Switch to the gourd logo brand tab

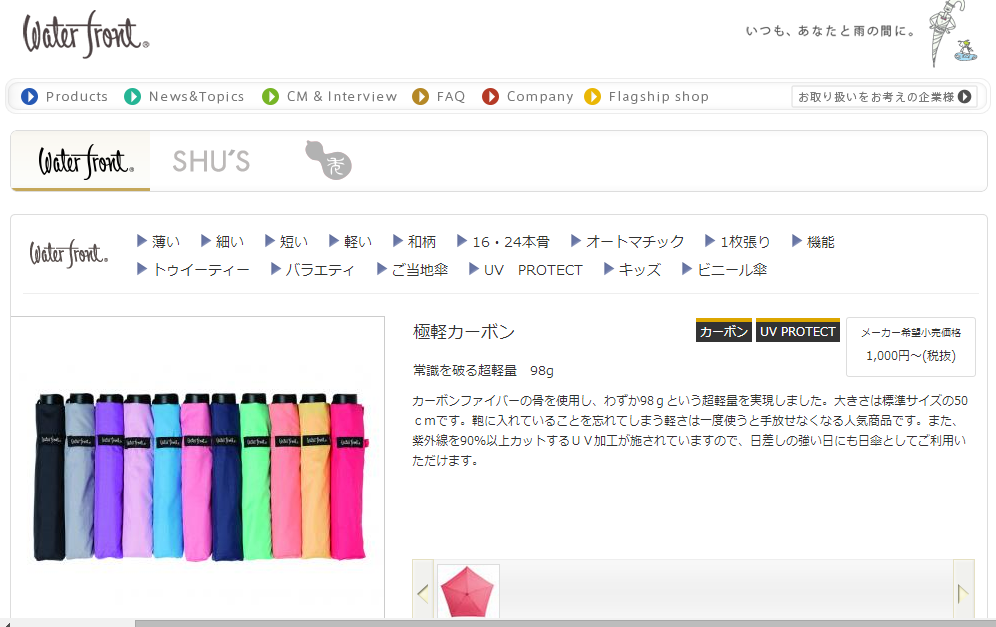(328, 160)
